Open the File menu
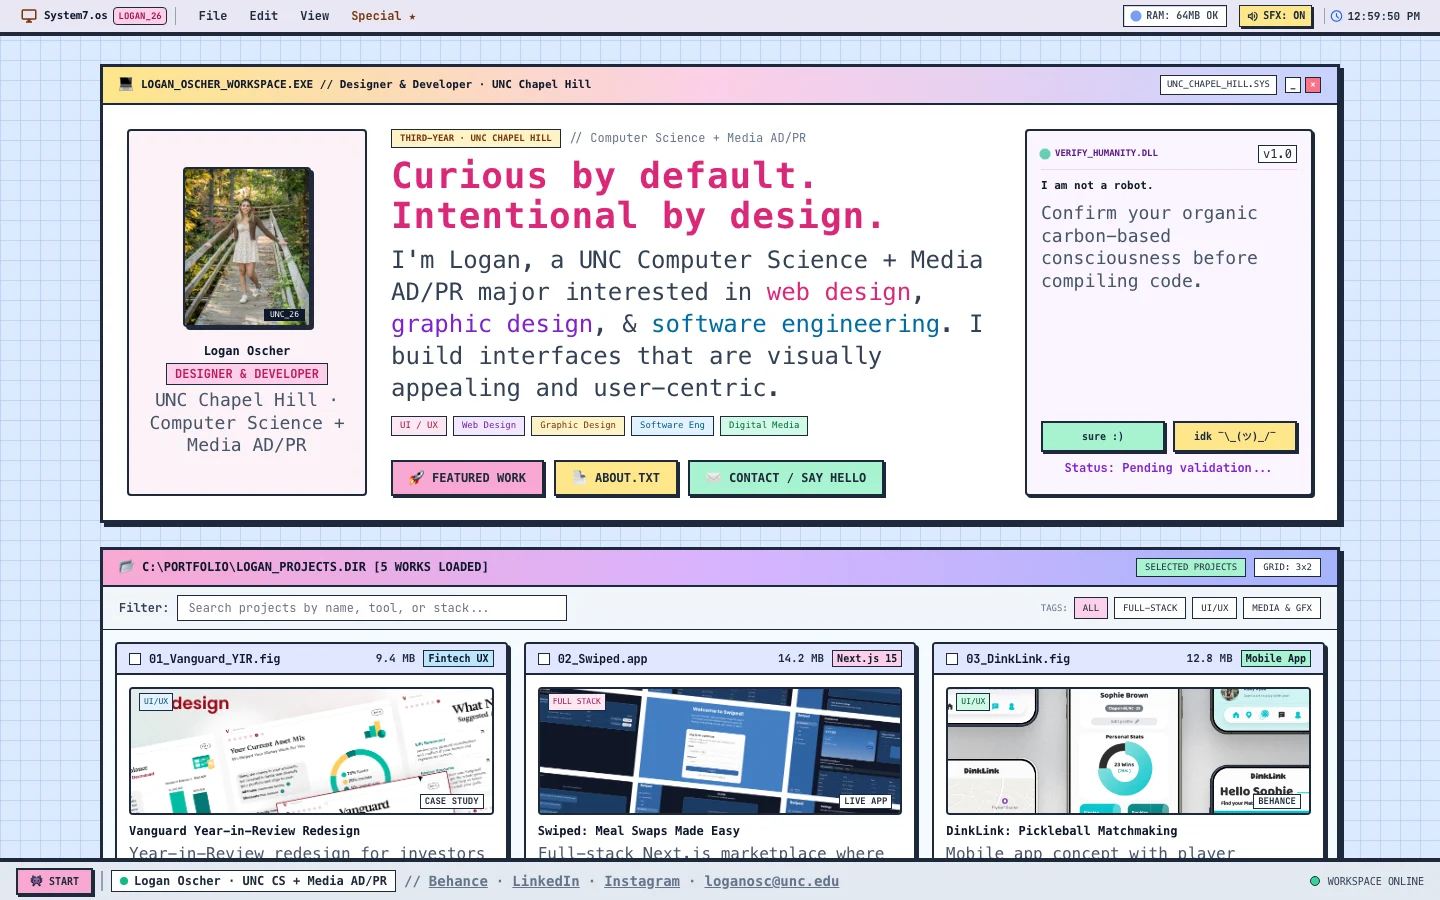 coord(213,16)
